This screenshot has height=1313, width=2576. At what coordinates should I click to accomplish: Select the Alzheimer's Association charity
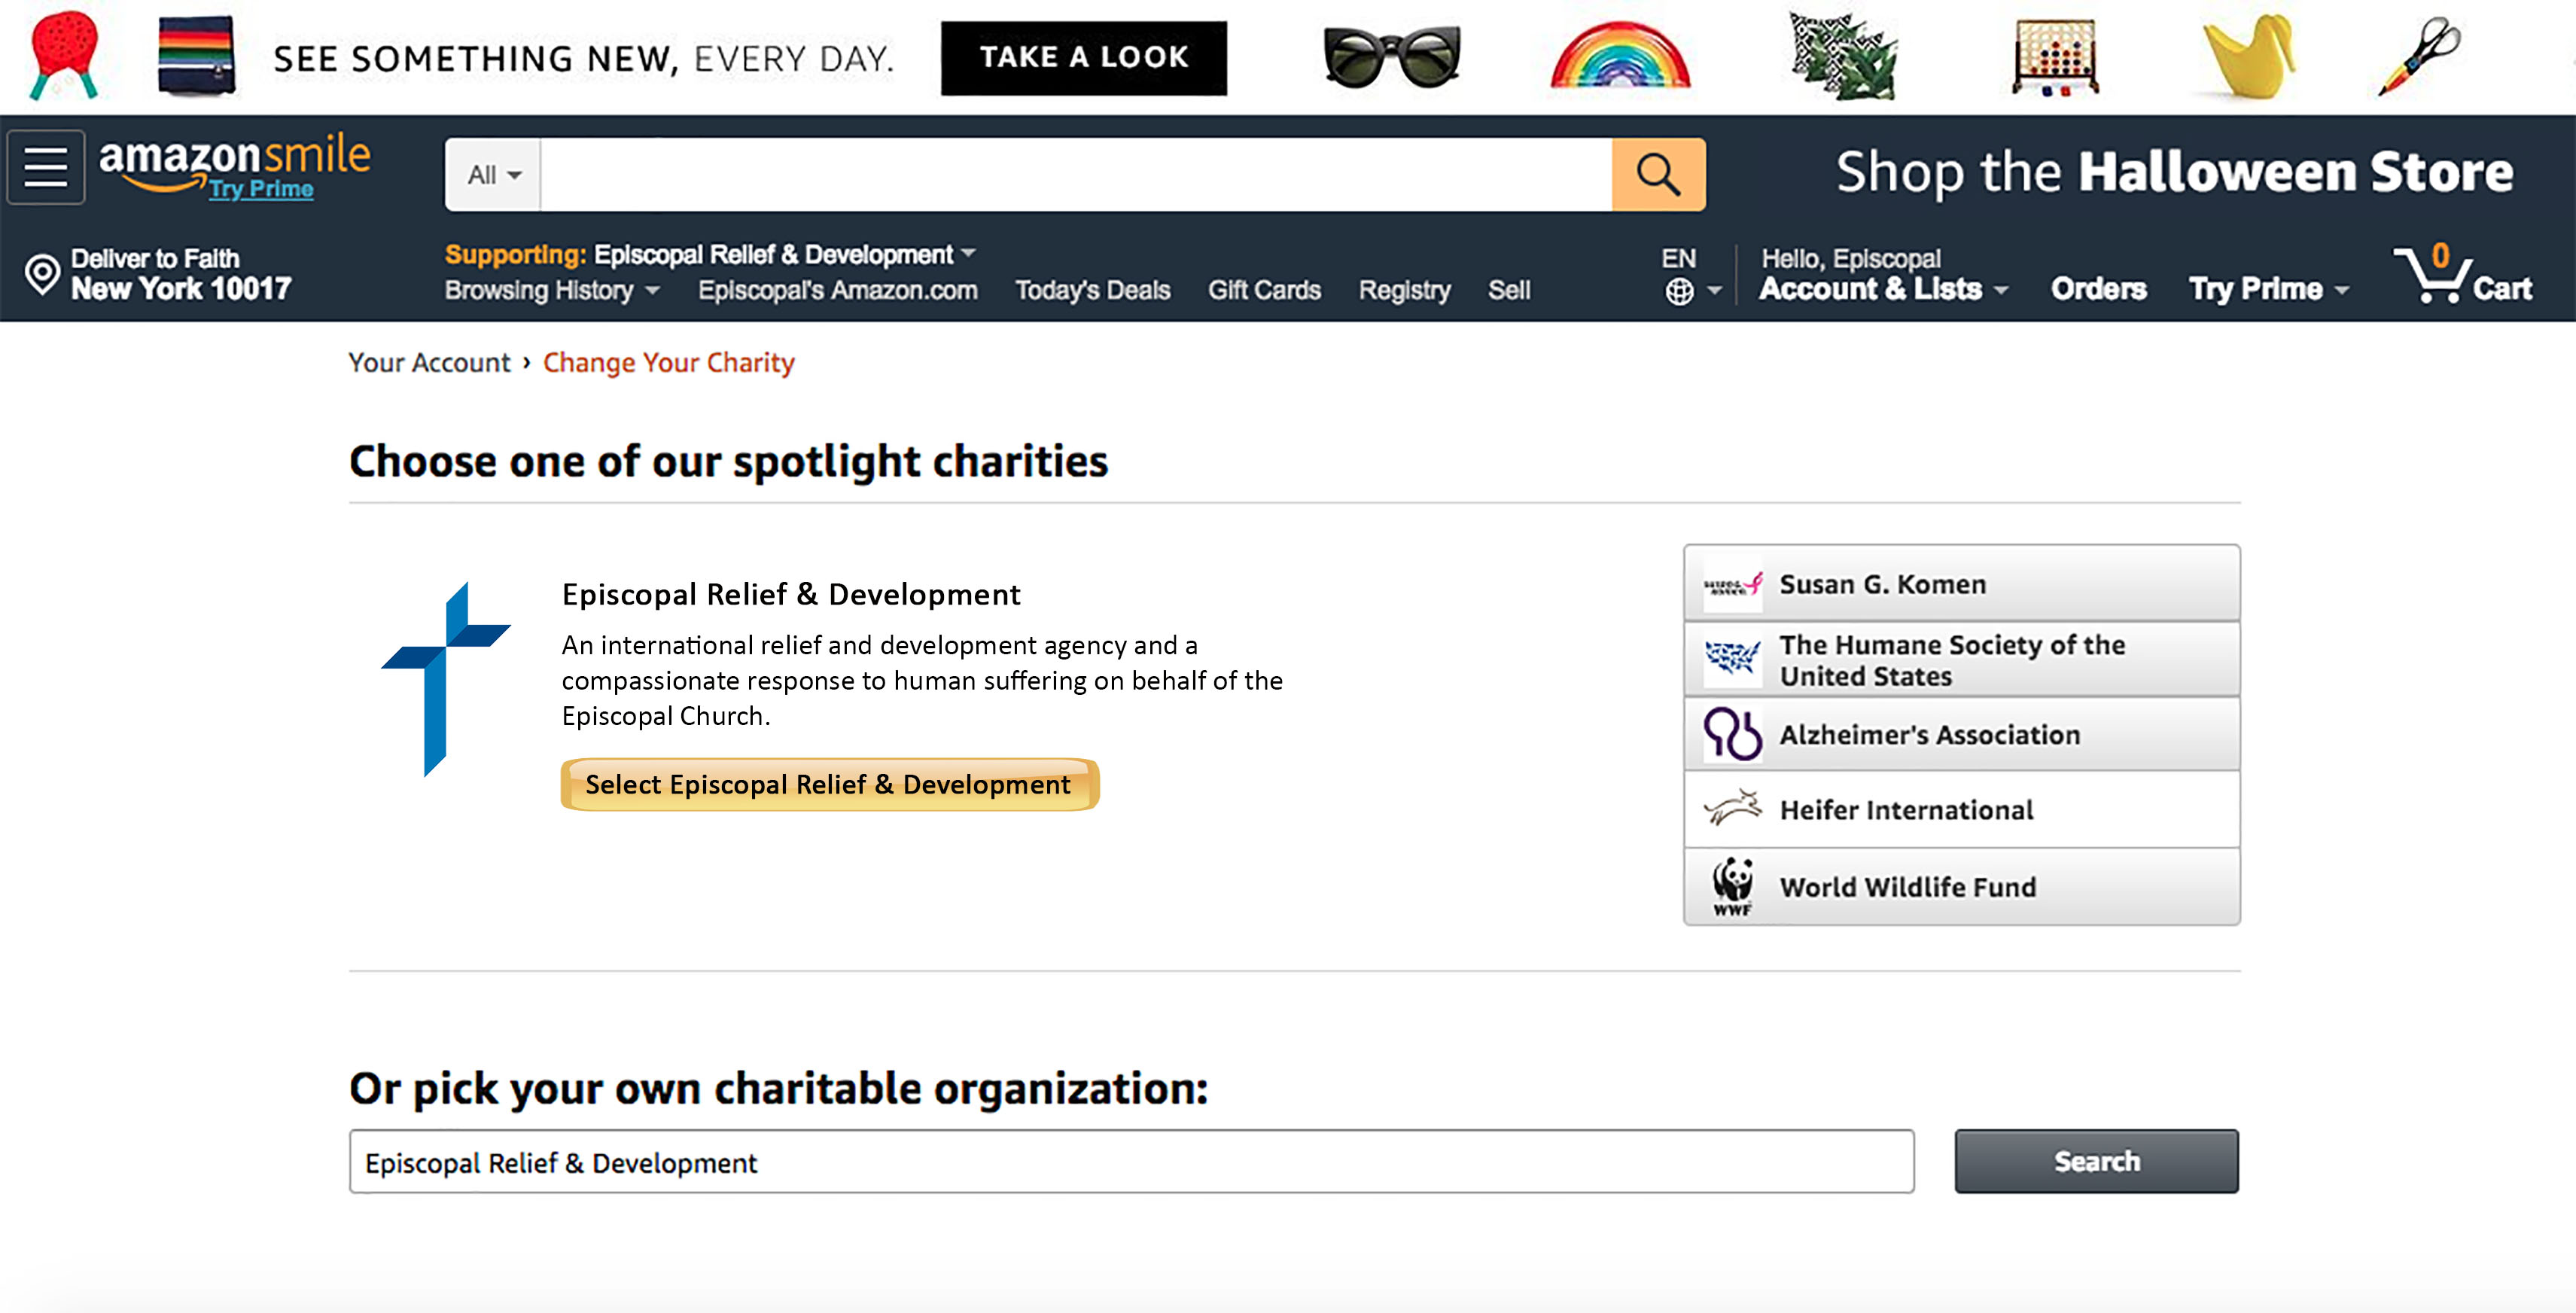[x=1961, y=735]
